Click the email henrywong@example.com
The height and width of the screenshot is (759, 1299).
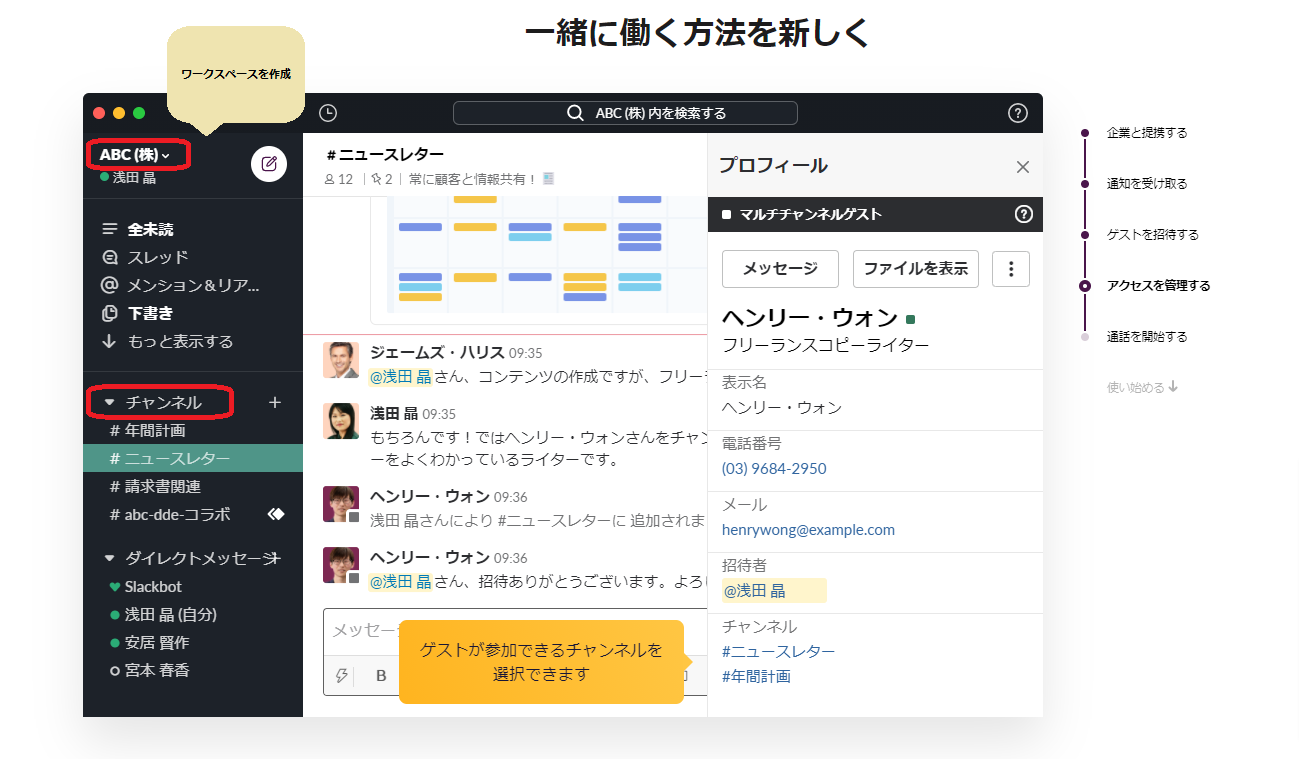pyautogui.click(x=808, y=529)
